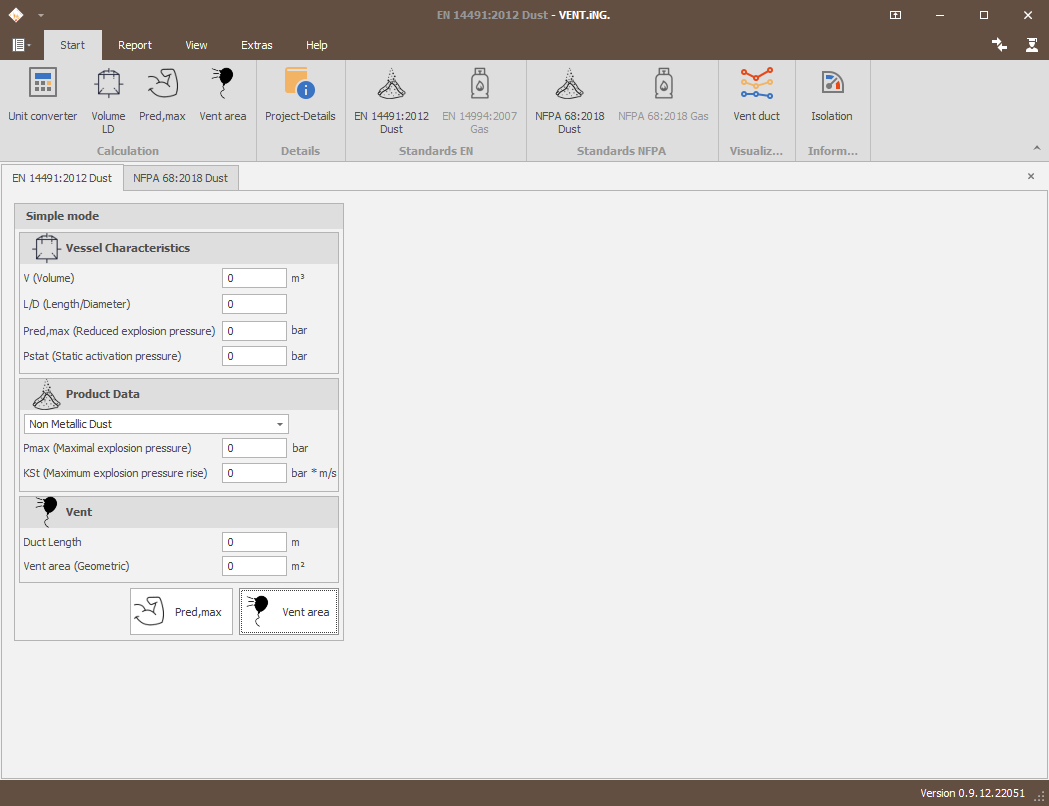The image size is (1049, 806).
Task: Close the current document tab panel
Action: point(1031,177)
